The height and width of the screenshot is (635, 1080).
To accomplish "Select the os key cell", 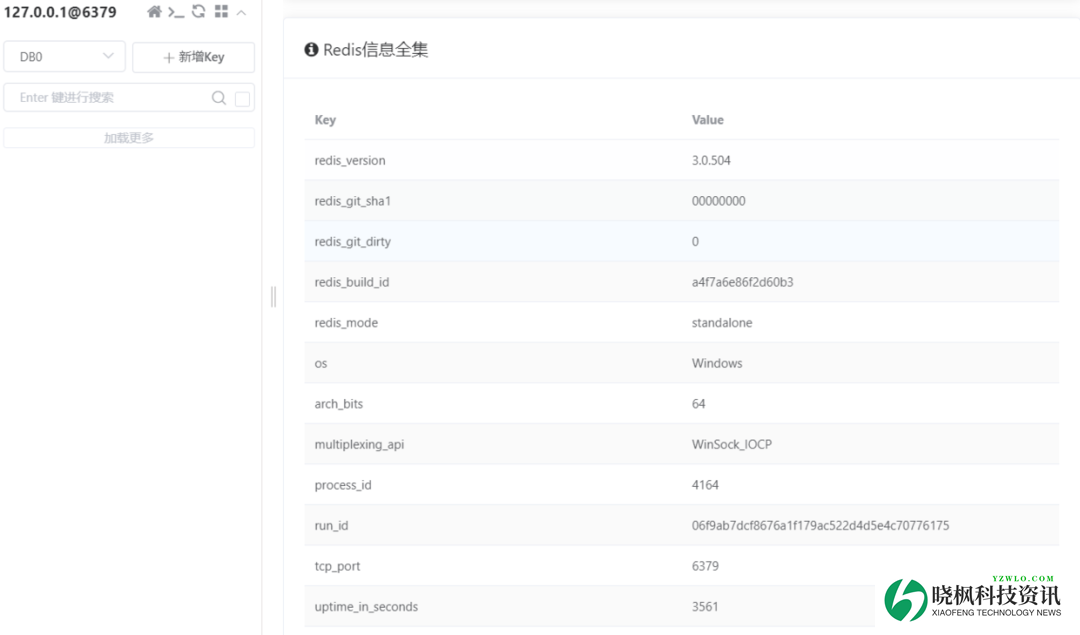I will [321, 364].
